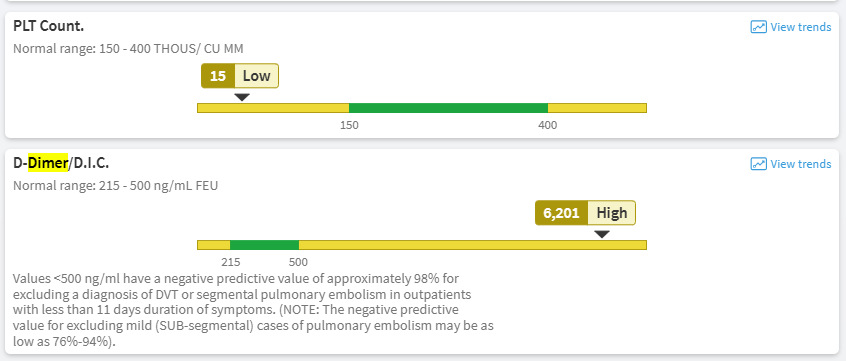Select the 6,201 result value badge

[x=561, y=213]
